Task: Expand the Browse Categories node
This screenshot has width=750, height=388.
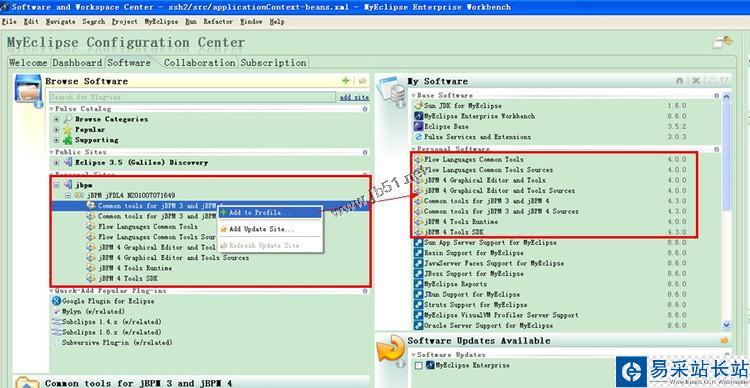Action: click(x=56, y=119)
